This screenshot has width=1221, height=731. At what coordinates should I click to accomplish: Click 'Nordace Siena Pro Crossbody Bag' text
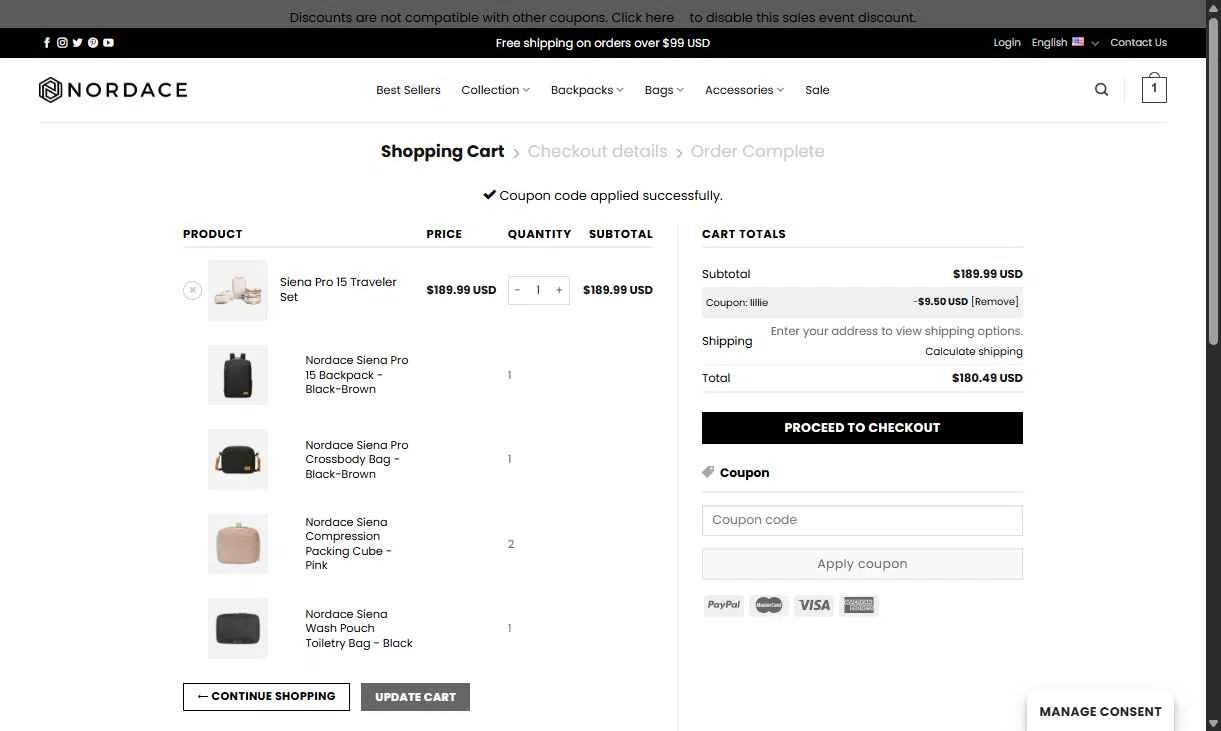[x=357, y=460]
